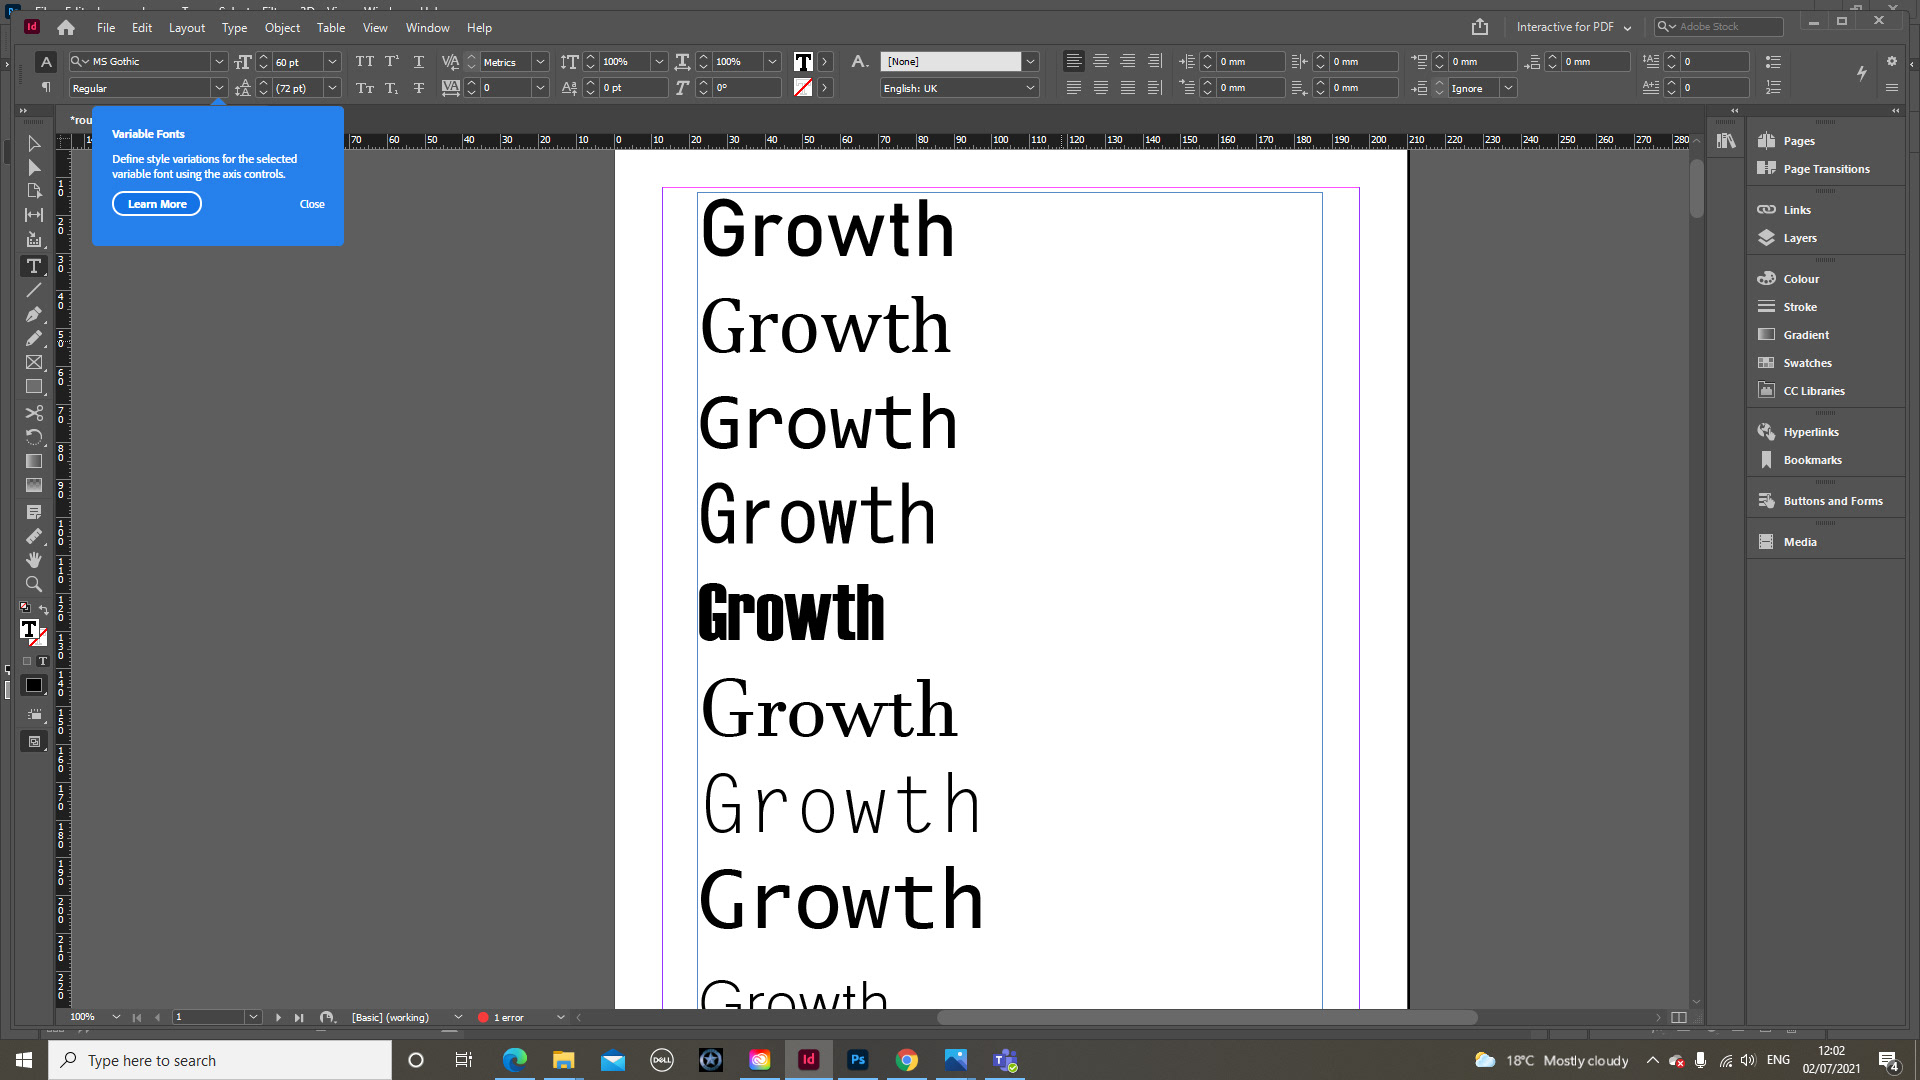Open the Buttons and Forms panel
The width and height of the screenshot is (1920, 1080).
point(1832,501)
